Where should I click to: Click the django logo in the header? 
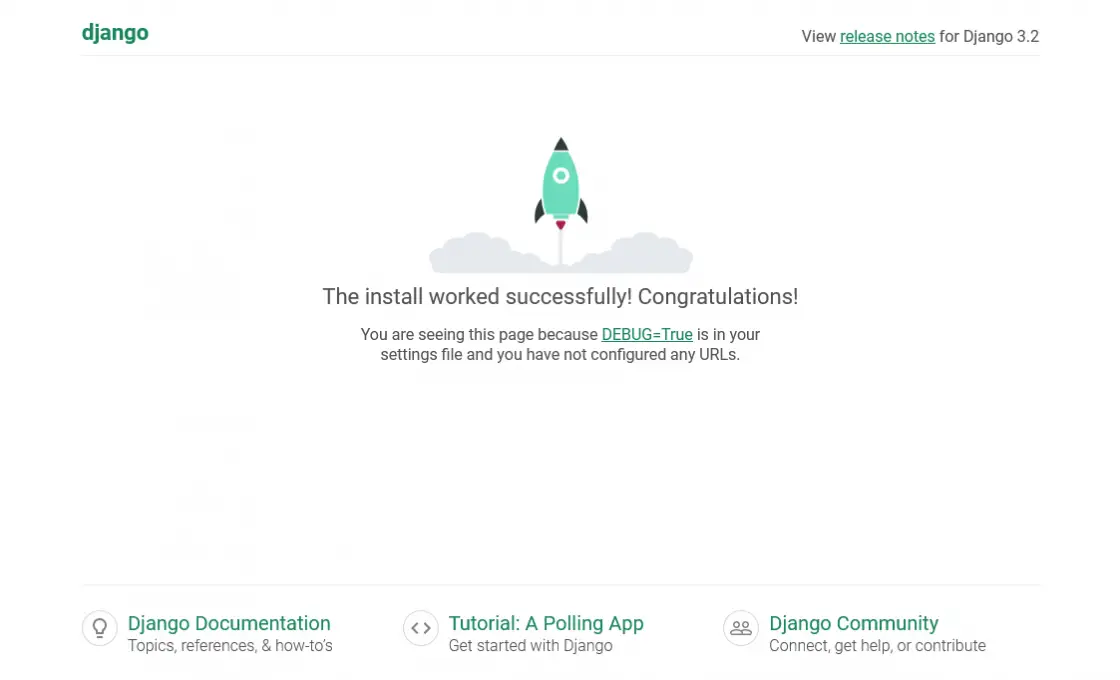115,34
